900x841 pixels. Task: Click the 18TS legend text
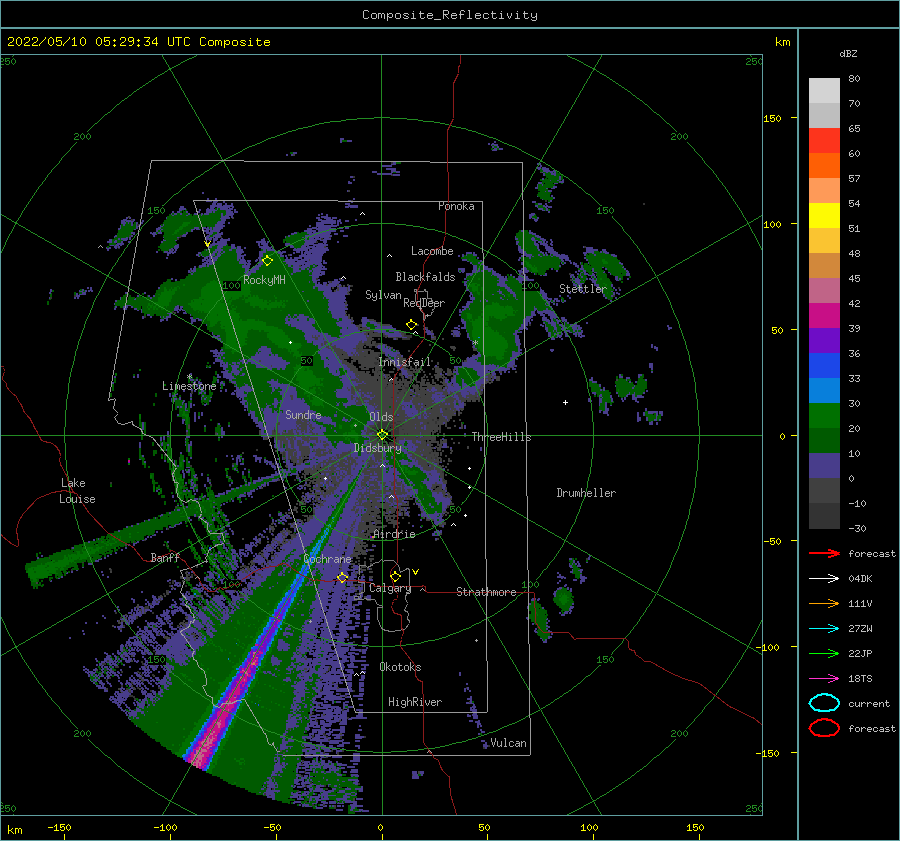click(x=860, y=679)
